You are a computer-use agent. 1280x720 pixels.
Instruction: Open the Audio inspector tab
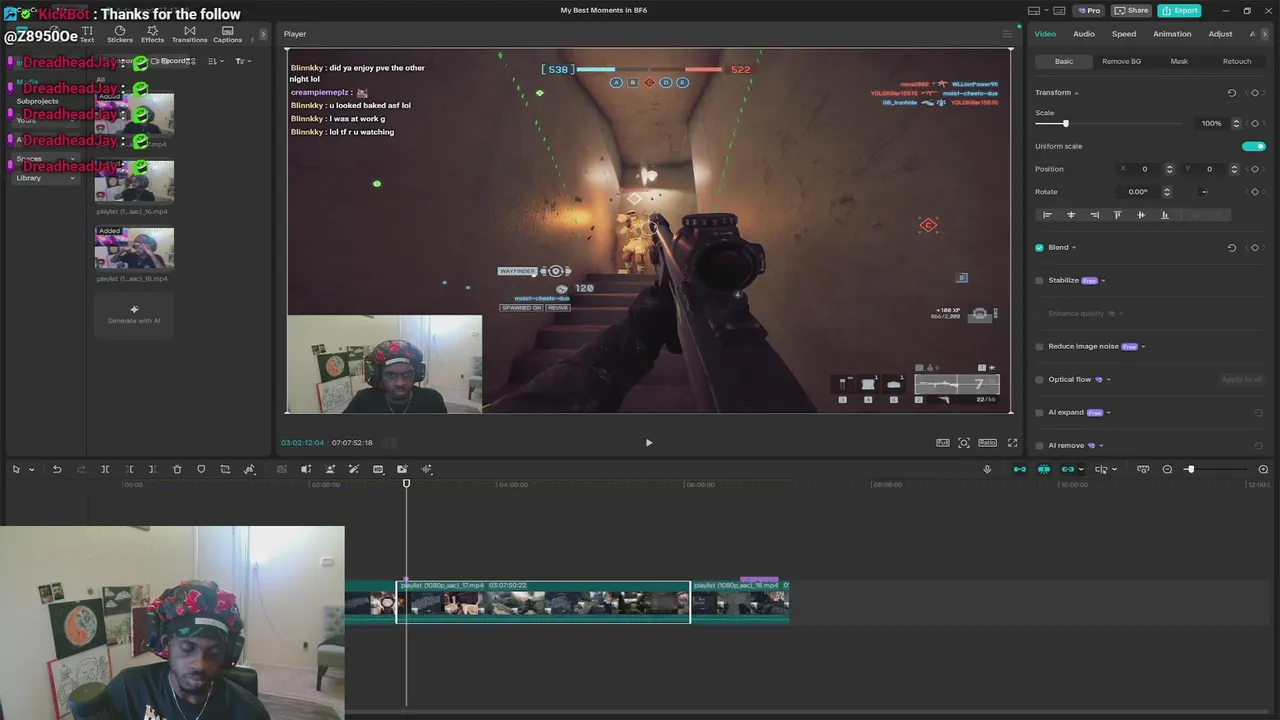coord(1084,34)
